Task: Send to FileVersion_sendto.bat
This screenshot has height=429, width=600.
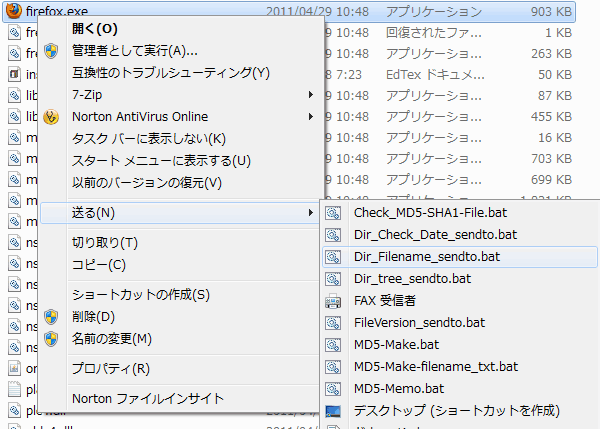Action: point(419,323)
